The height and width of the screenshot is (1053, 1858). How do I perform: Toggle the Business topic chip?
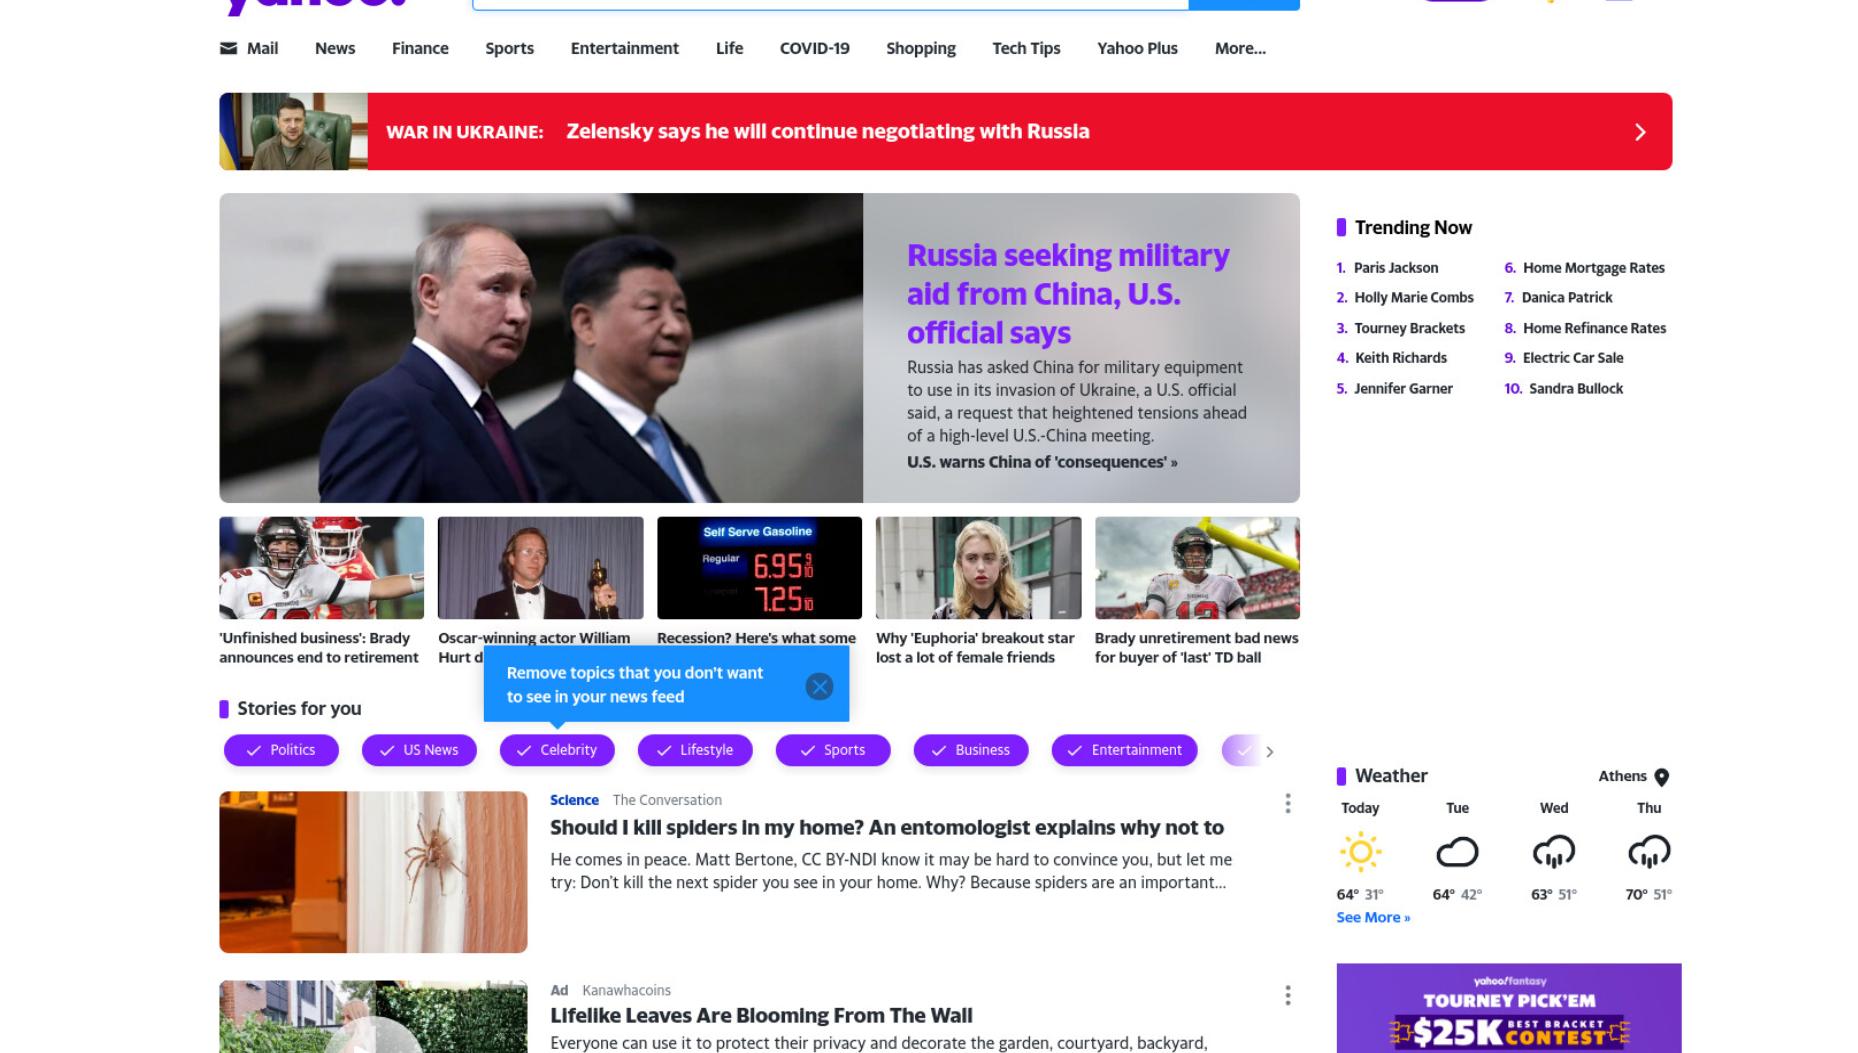[971, 750]
